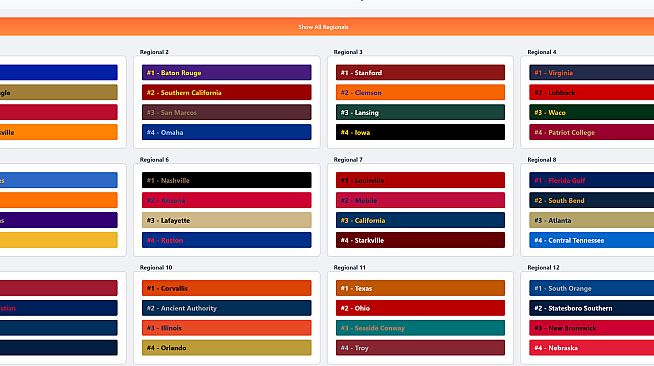654x366 pixels.
Task: Pick the #4 - Nebraska team bar
Action: click(591, 348)
